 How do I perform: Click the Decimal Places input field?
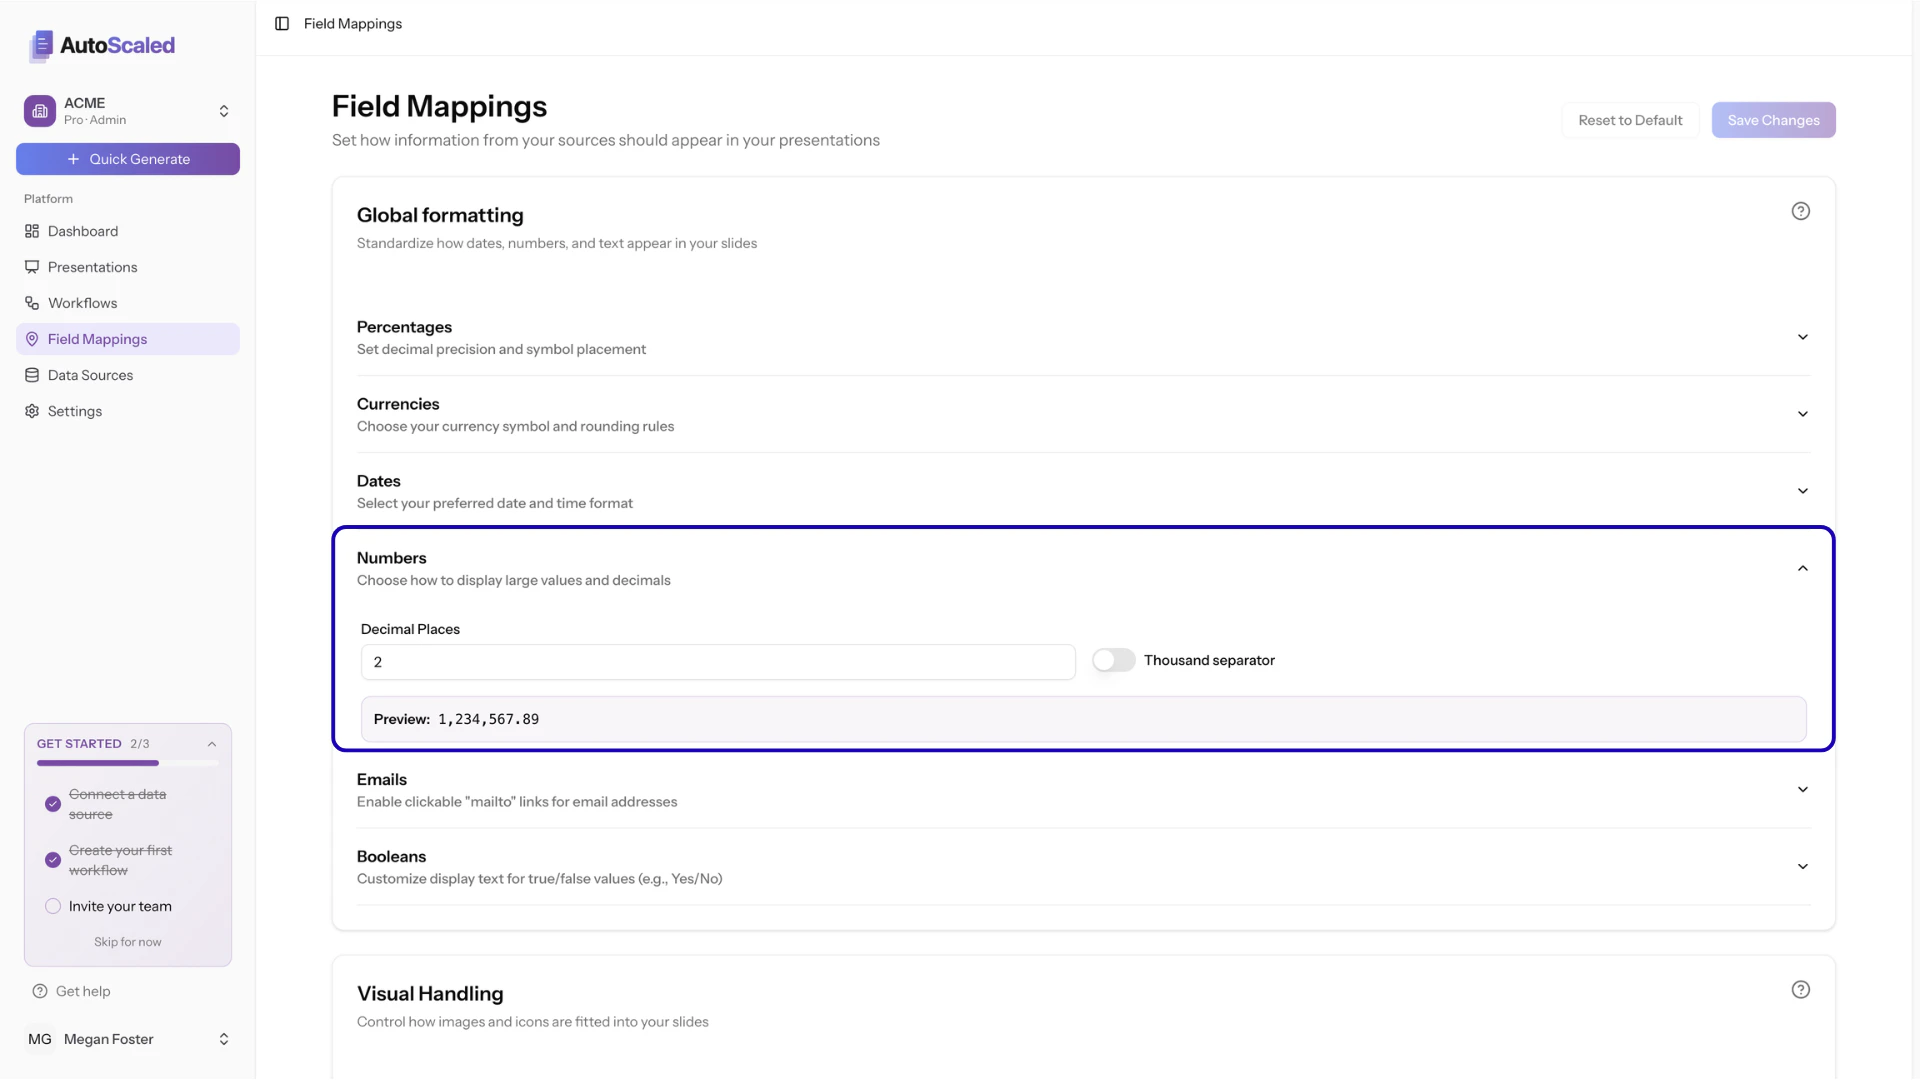[x=717, y=662]
